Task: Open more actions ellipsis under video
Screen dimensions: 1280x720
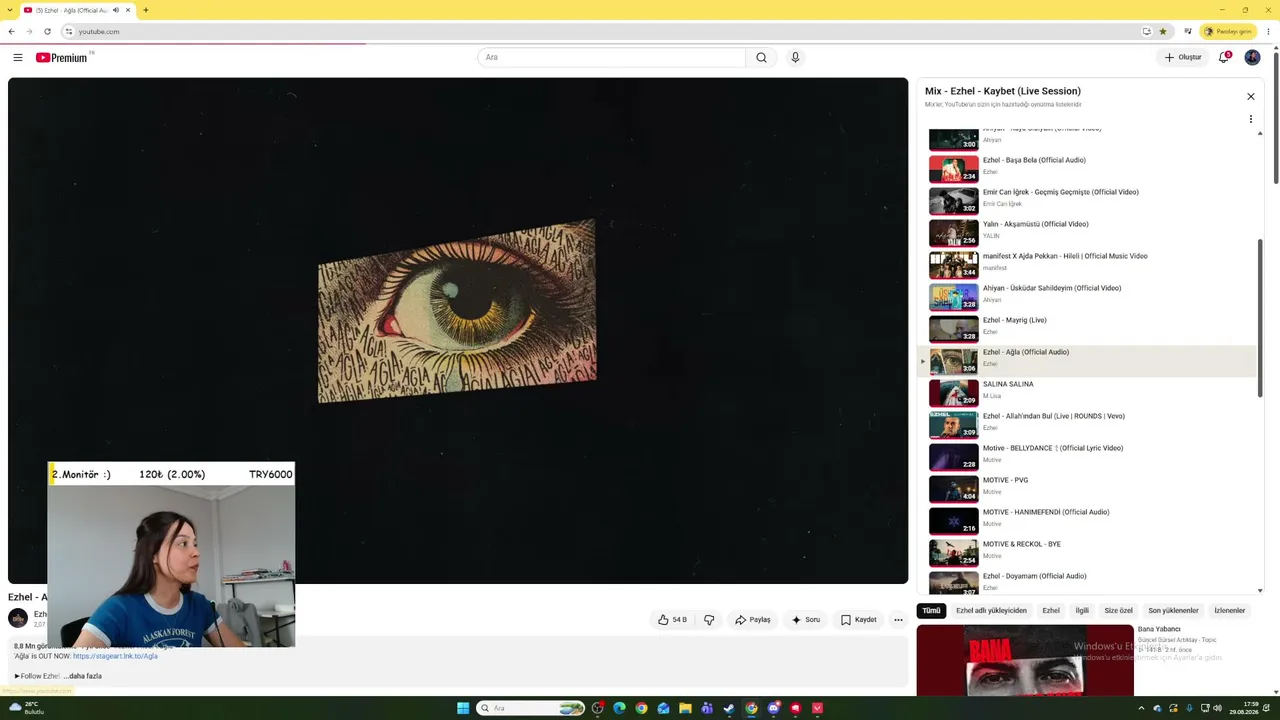Action: [898, 620]
